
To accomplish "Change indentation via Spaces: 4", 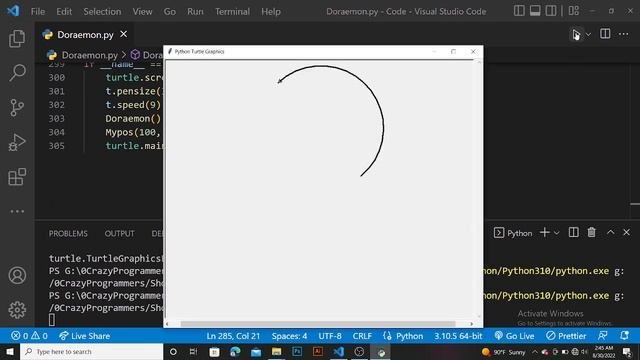I will pyautogui.click(x=289, y=336).
